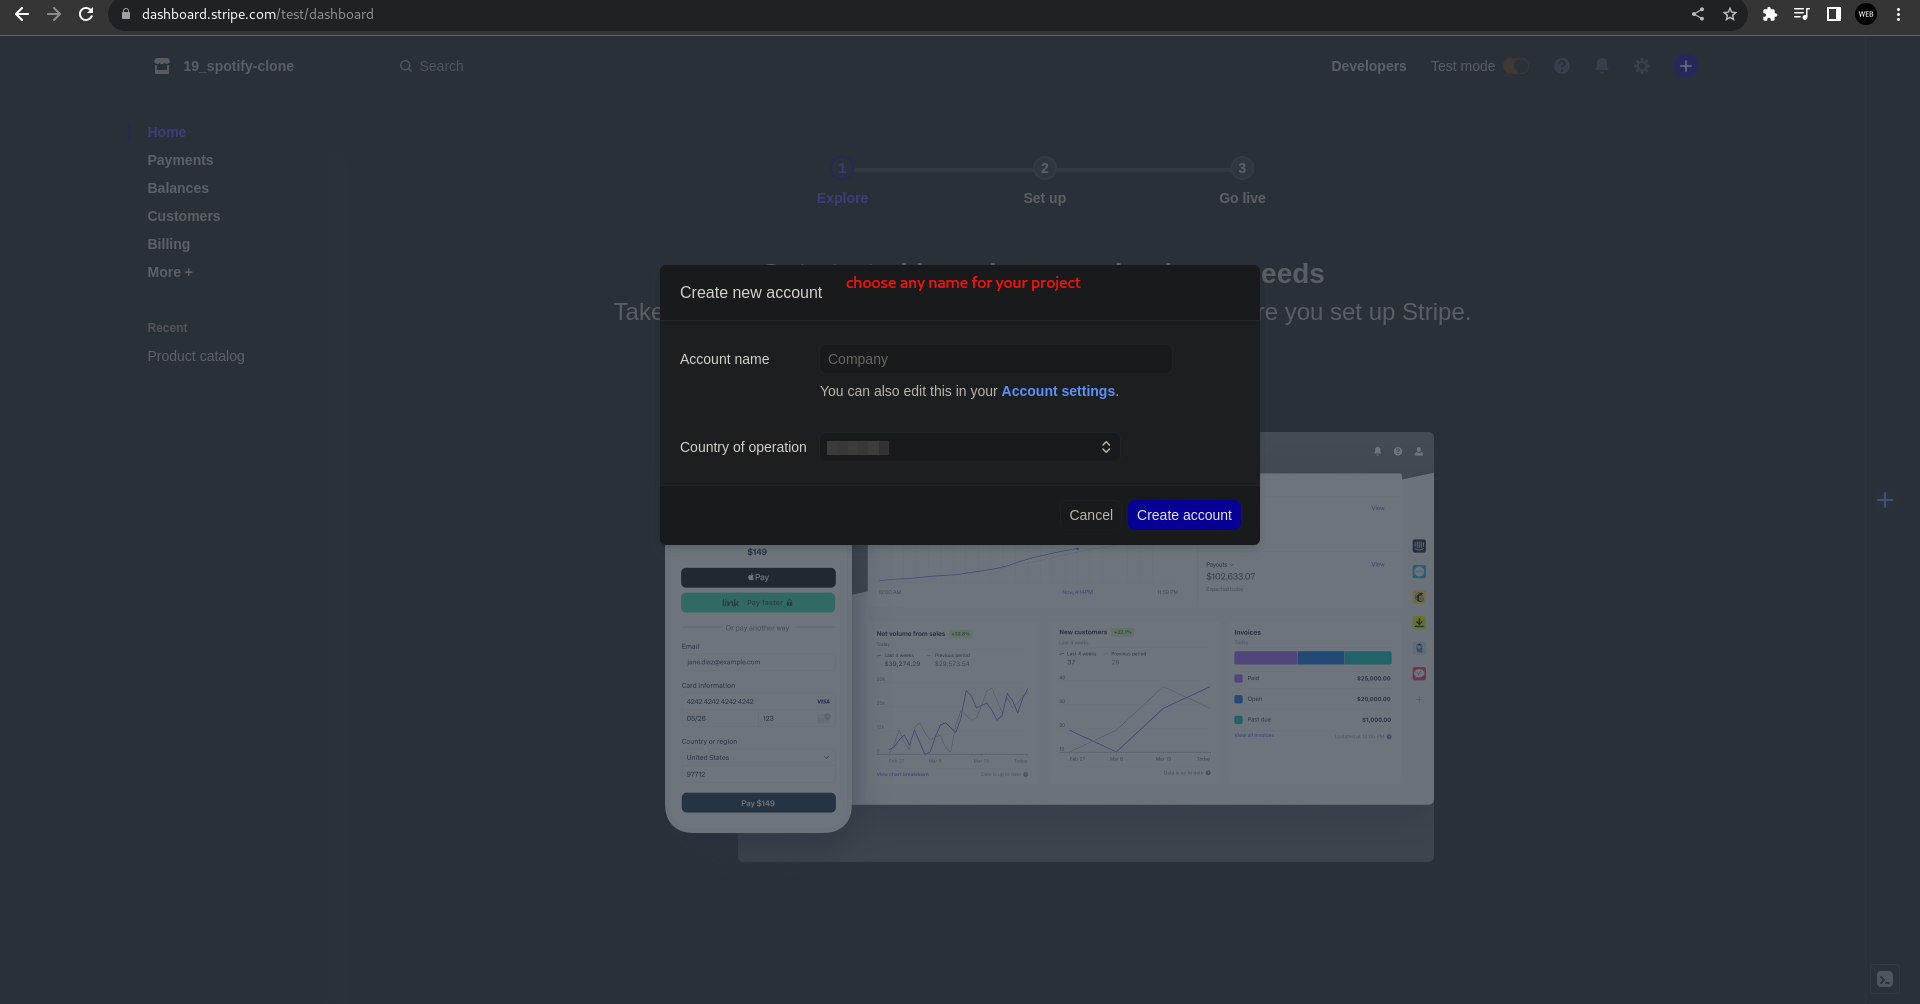This screenshot has height=1004, width=1920.
Task: Open the Stripe help question-mark icon
Action: click(1562, 66)
